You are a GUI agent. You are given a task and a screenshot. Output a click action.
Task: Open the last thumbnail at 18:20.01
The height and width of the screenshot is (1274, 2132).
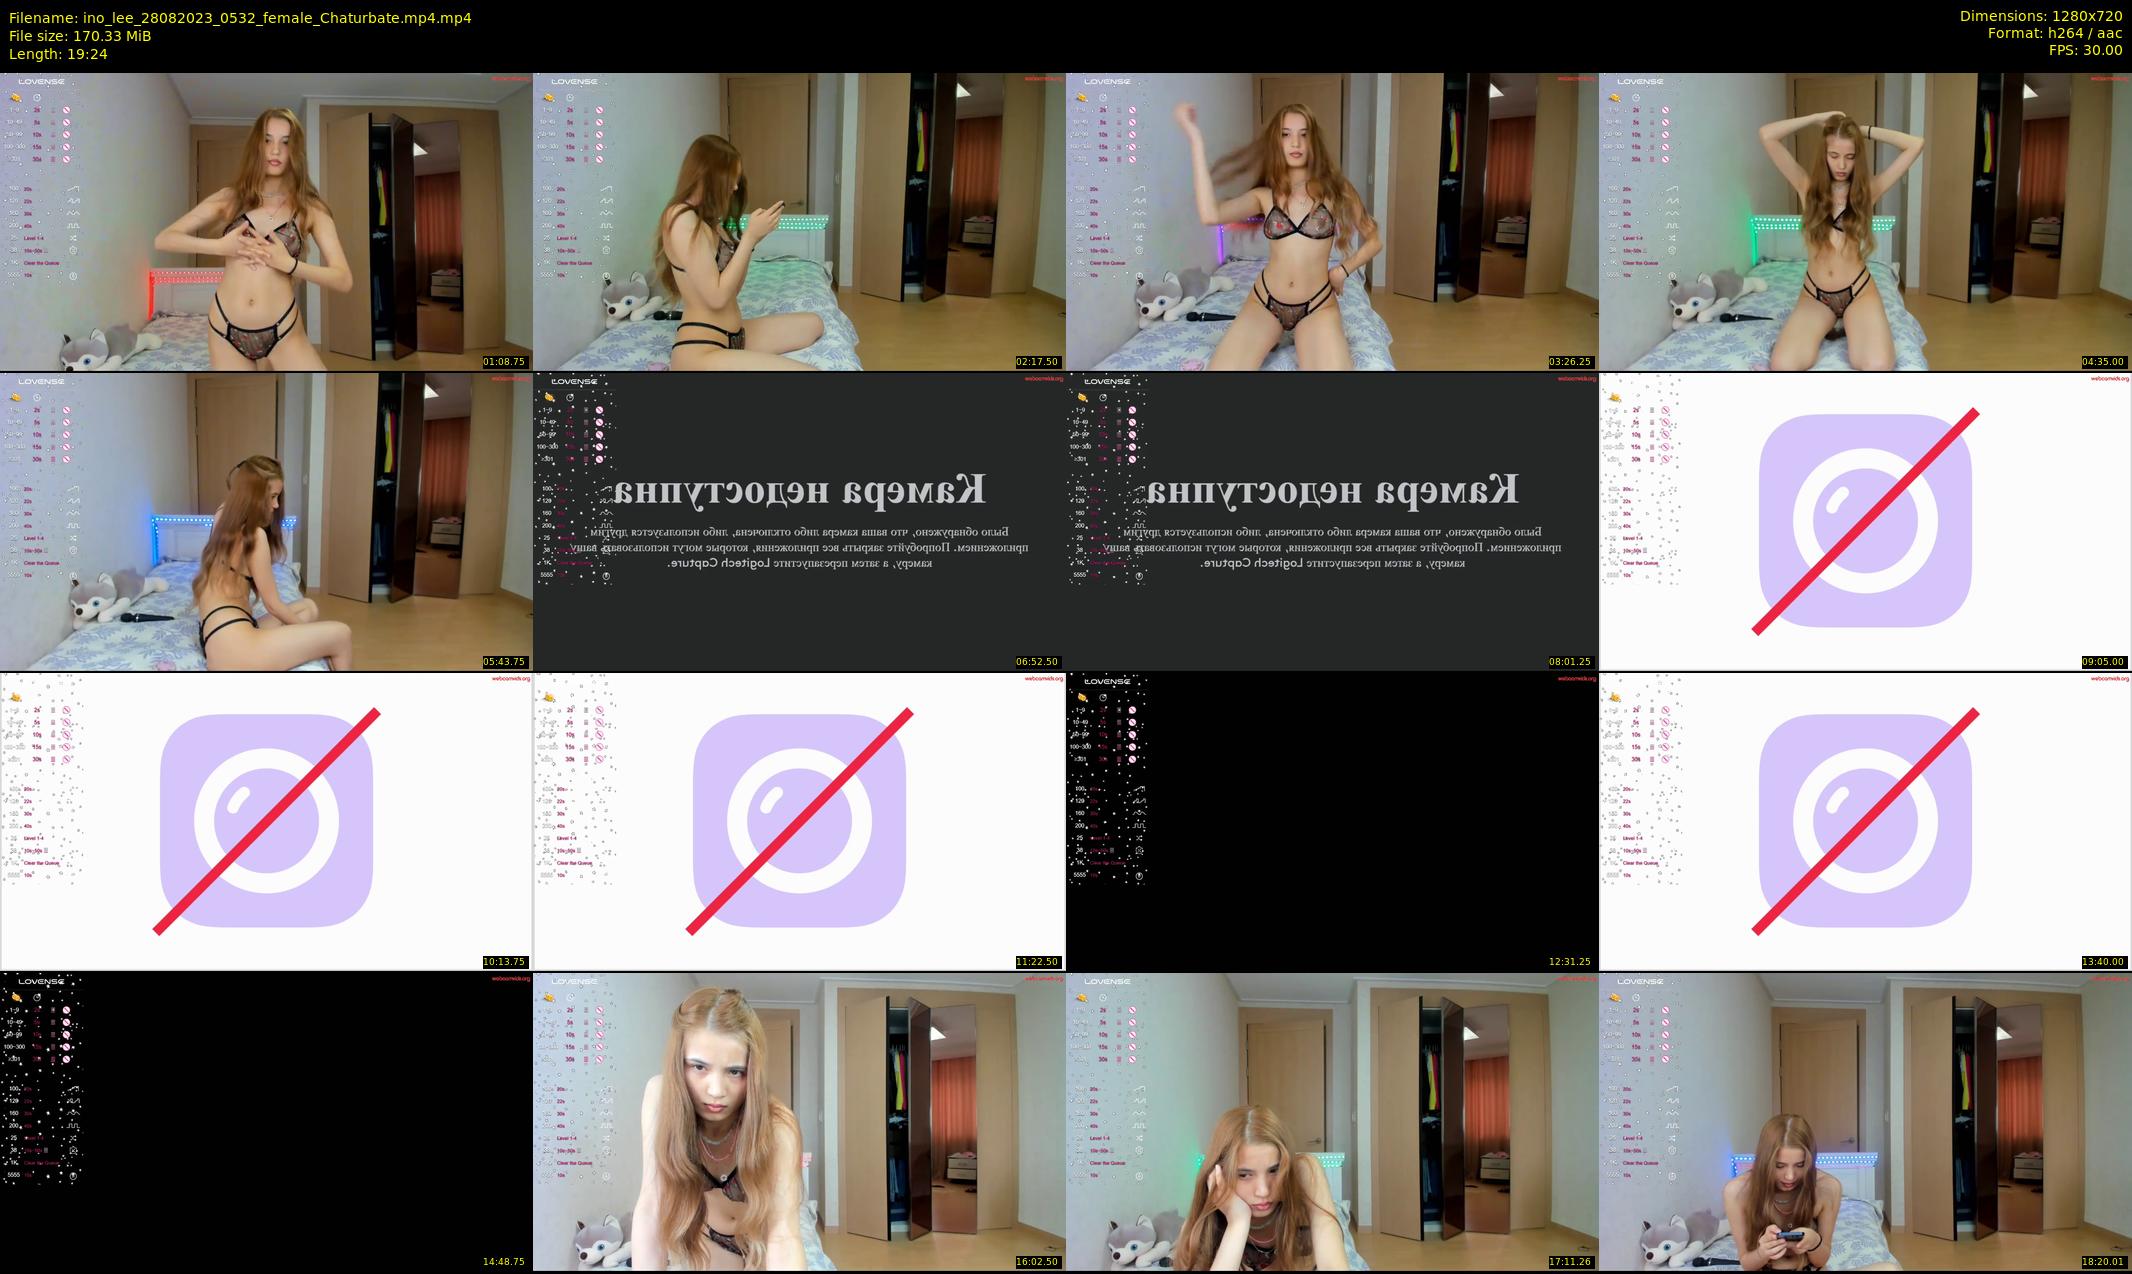[x=1865, y=1121]
